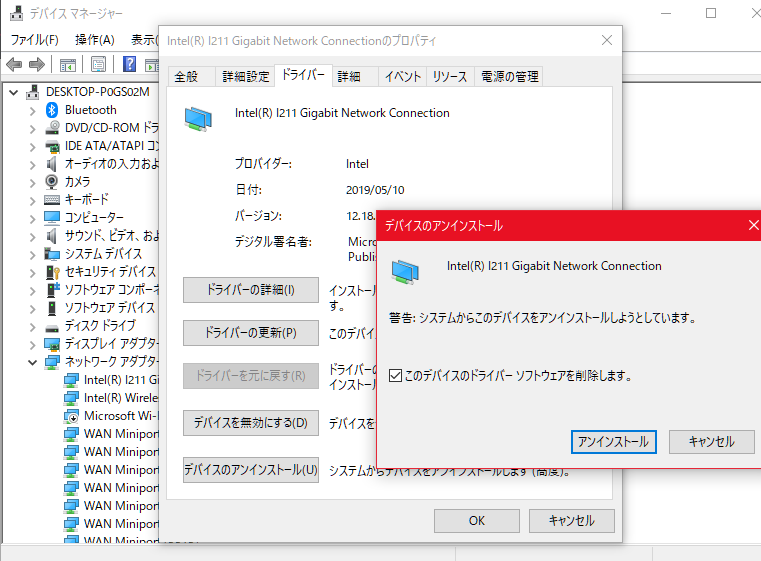Click the デバイスを無効にする(D) button

click(x=250, y=423)
